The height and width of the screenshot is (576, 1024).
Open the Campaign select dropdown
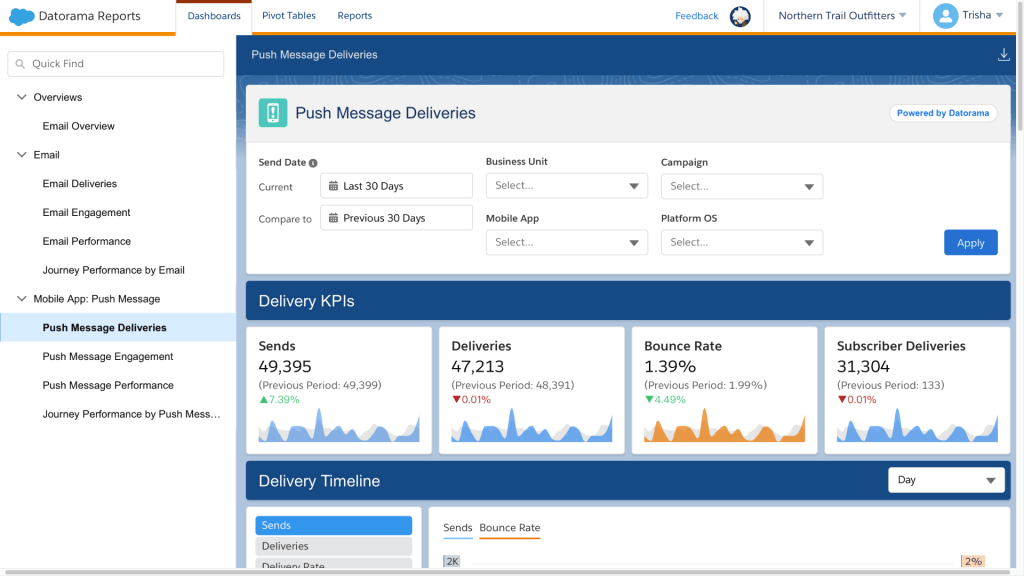[741, 186]
